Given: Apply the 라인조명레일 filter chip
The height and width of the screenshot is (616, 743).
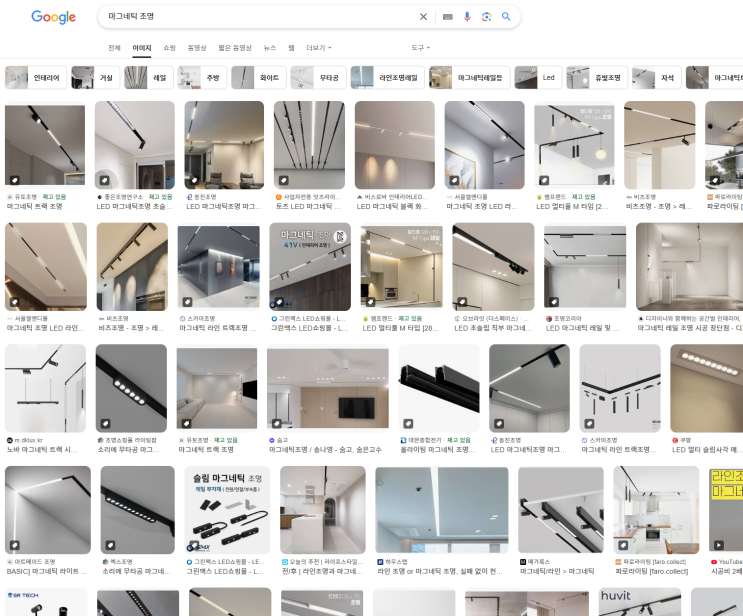Looking at the screenshot, I should (x=388, y=78).
